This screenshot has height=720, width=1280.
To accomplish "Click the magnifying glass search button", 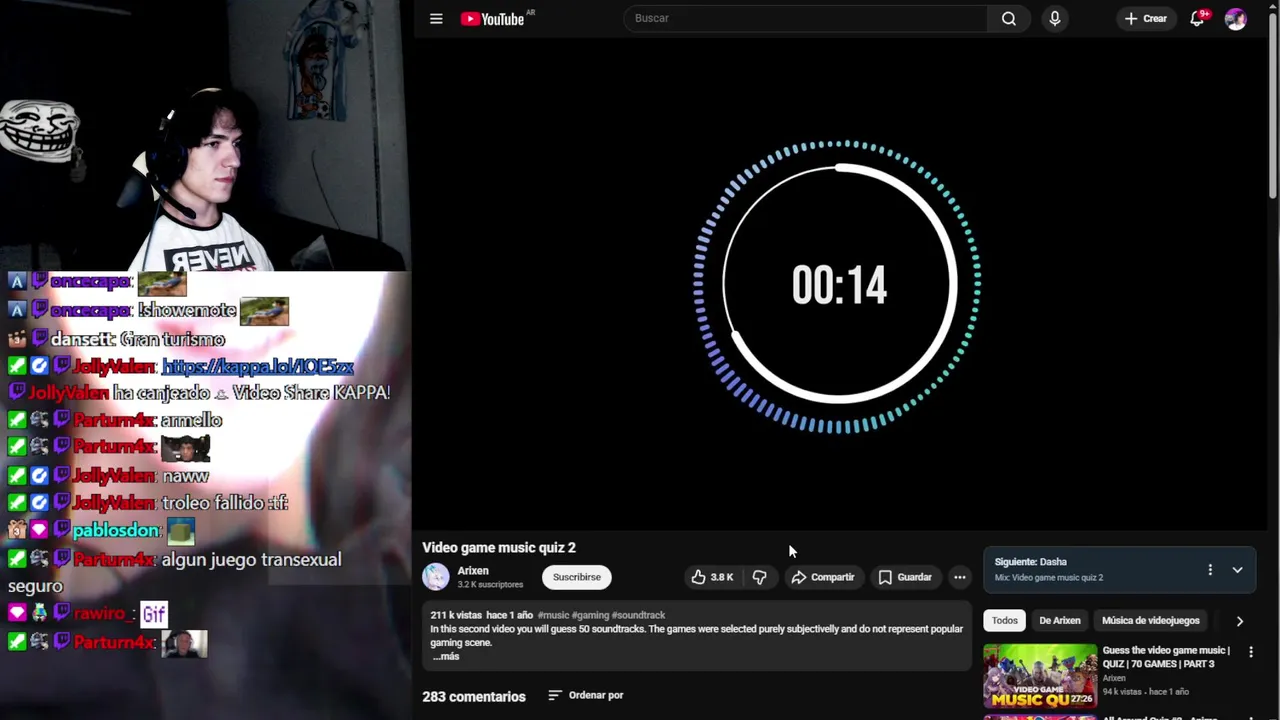I will point(1009,18).
